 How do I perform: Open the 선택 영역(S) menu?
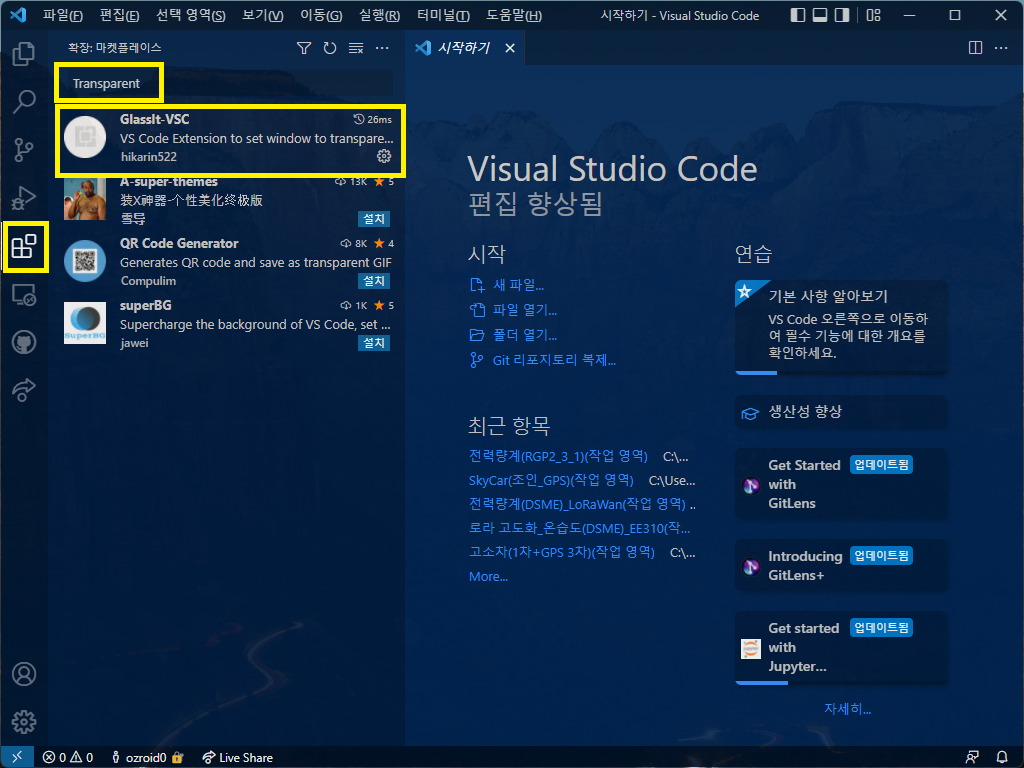[x=191, y=15]
